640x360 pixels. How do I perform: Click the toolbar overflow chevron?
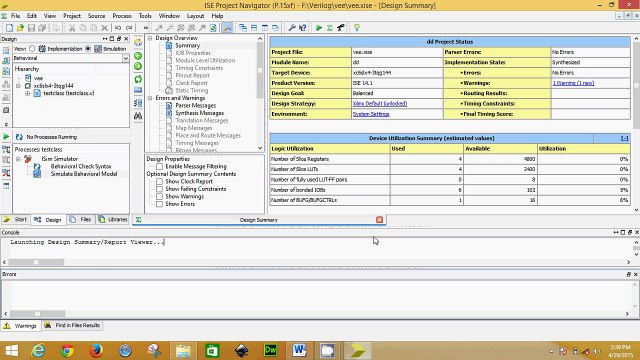tap(145, 28)
